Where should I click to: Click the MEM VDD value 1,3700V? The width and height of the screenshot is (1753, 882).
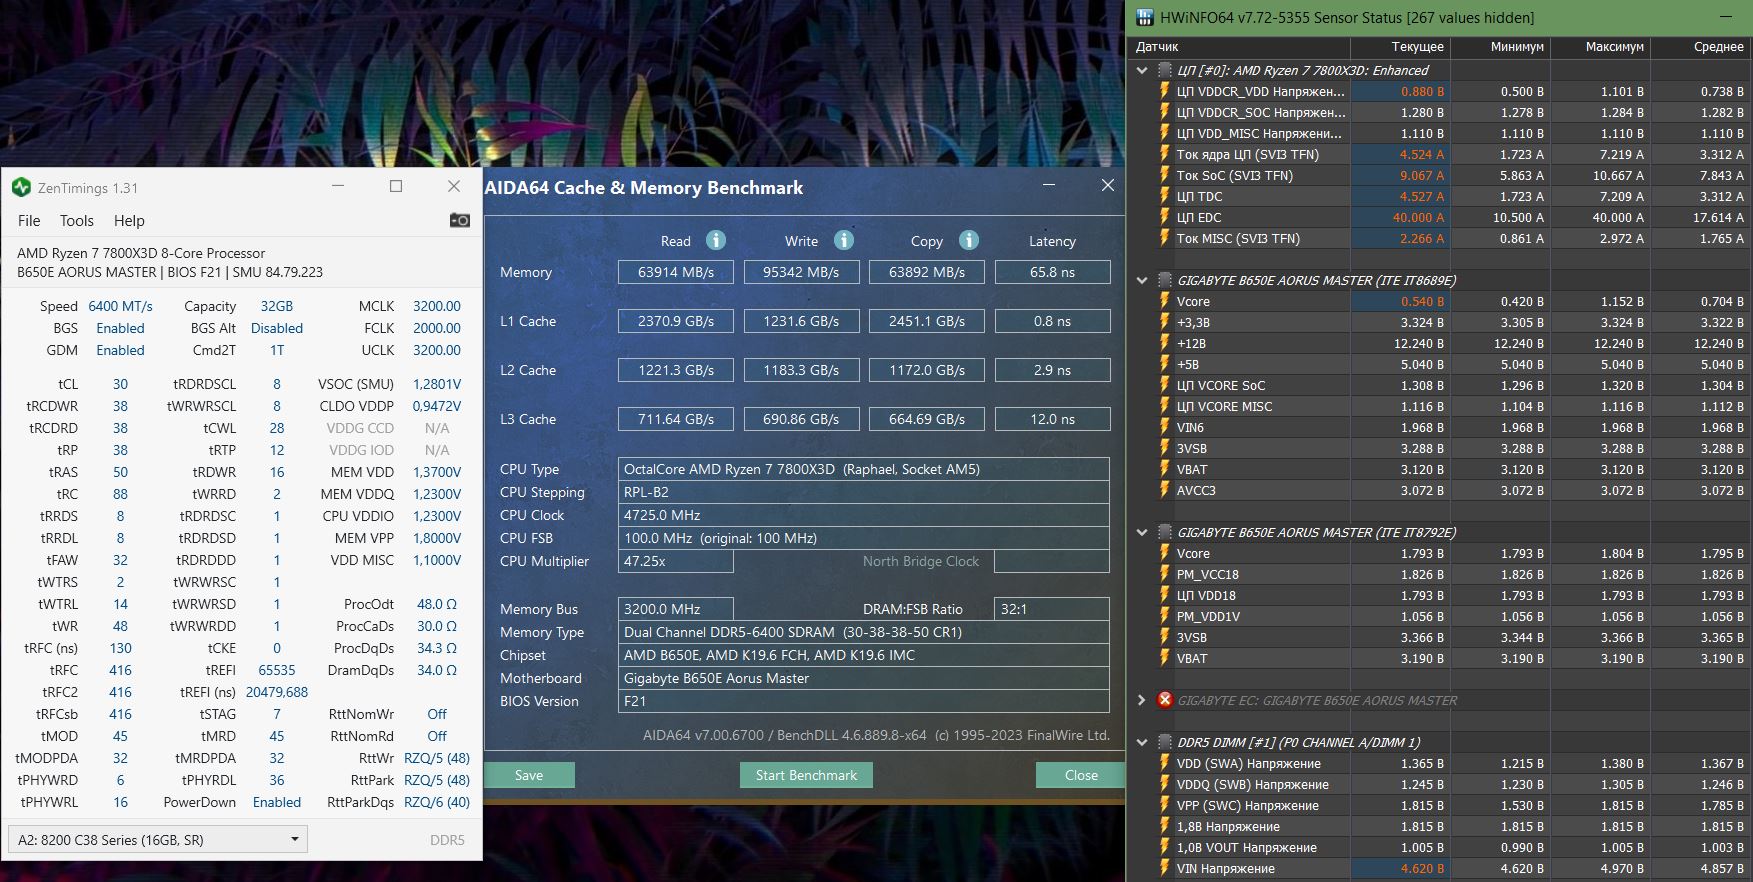(x=437, y=472)
